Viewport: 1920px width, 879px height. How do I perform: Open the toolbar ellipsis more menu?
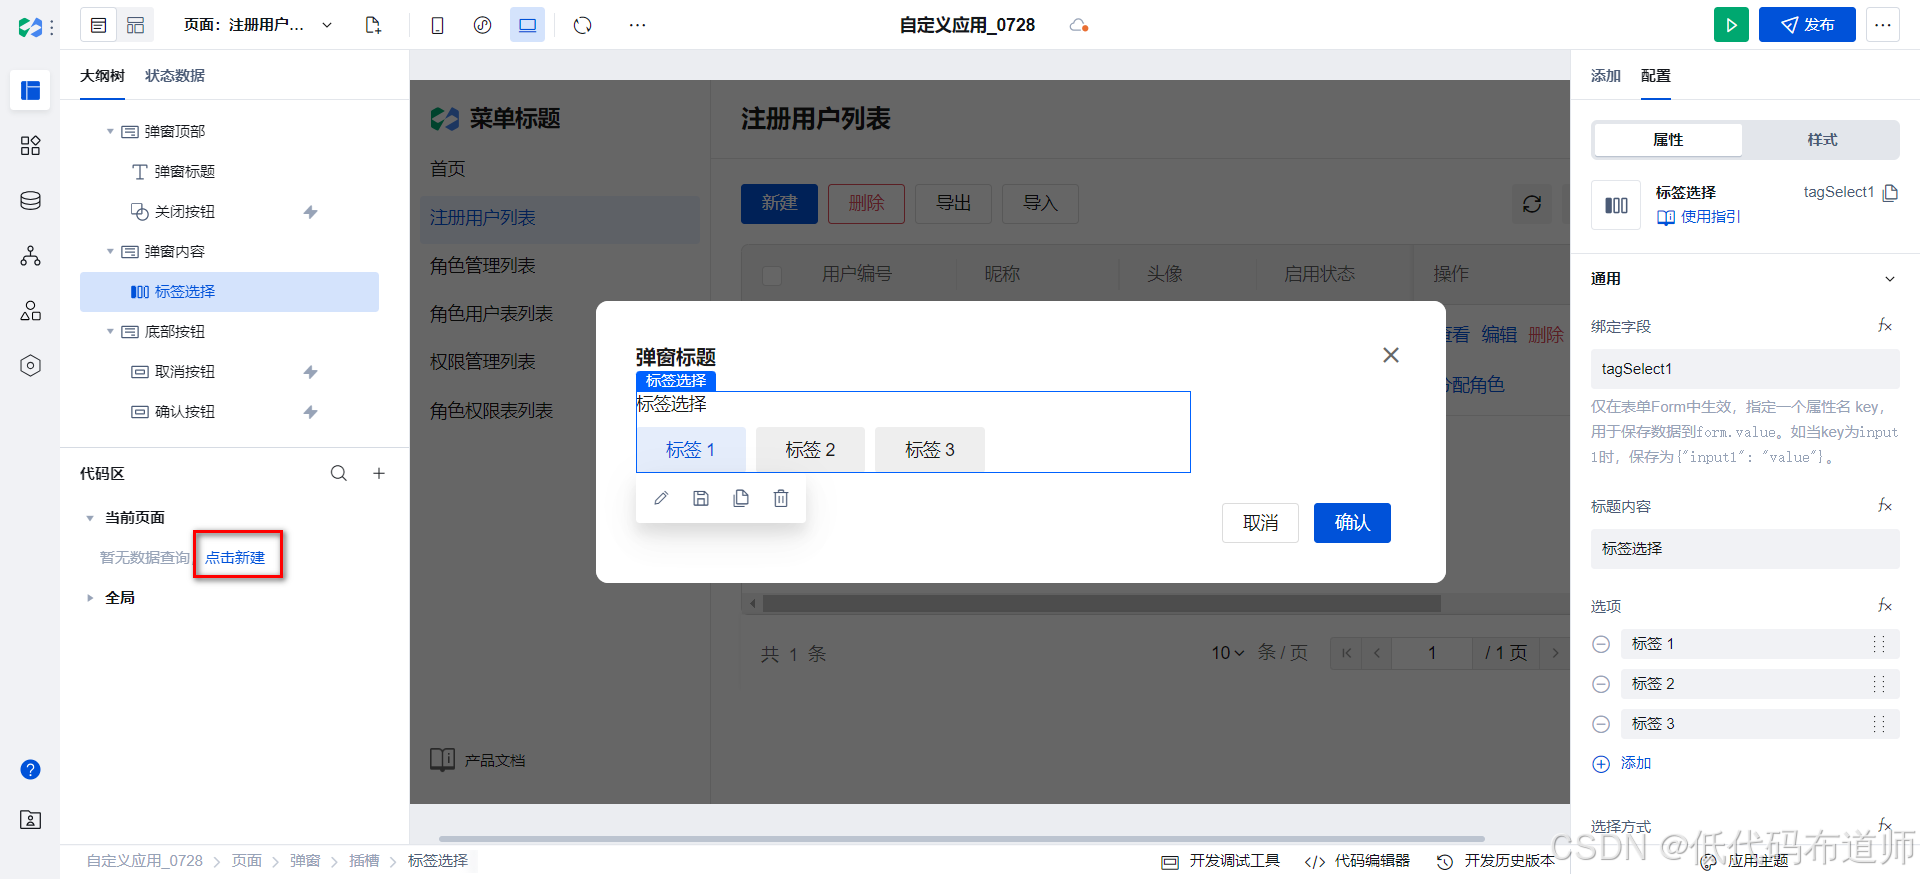click(x=637, y=25)
